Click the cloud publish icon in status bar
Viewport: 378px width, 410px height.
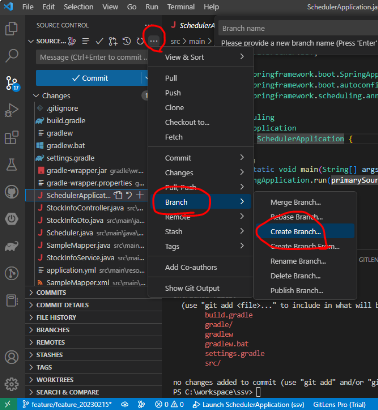point(125,404)
